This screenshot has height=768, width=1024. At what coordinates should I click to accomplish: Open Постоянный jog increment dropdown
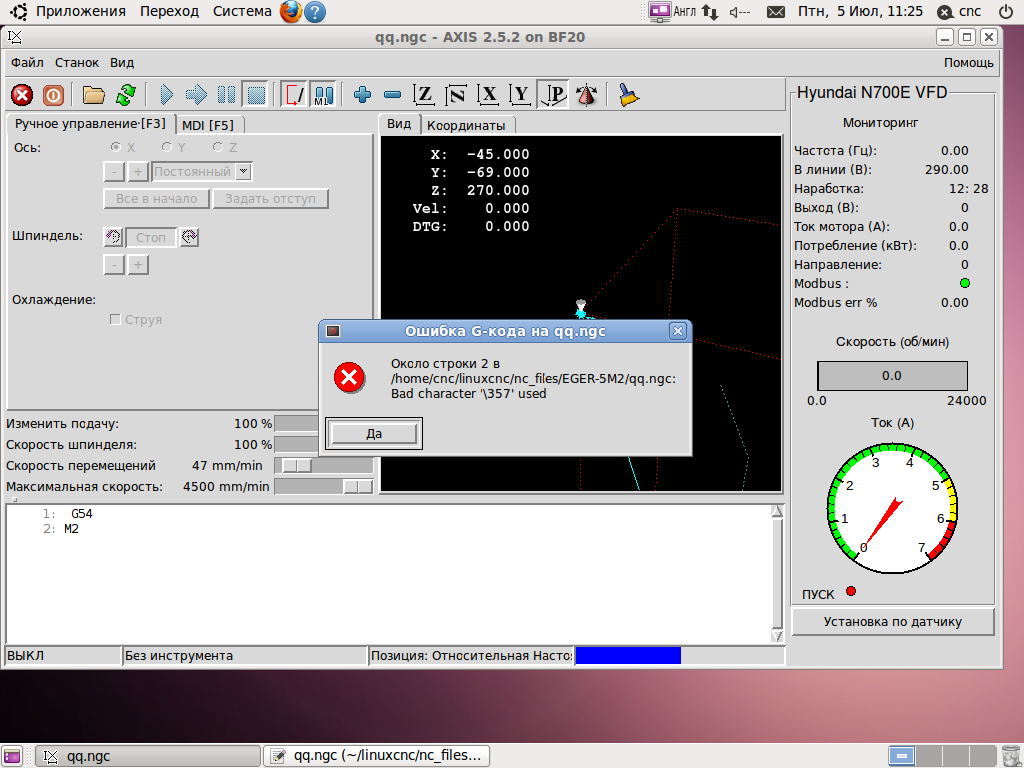(244, 171)
